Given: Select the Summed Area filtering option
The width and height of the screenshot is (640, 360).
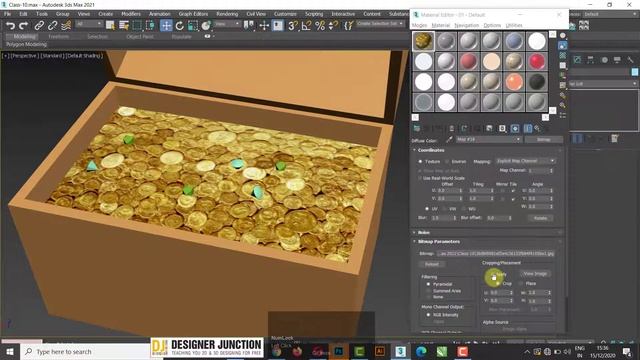Looking at the screenshot, I should pos(428,291).
